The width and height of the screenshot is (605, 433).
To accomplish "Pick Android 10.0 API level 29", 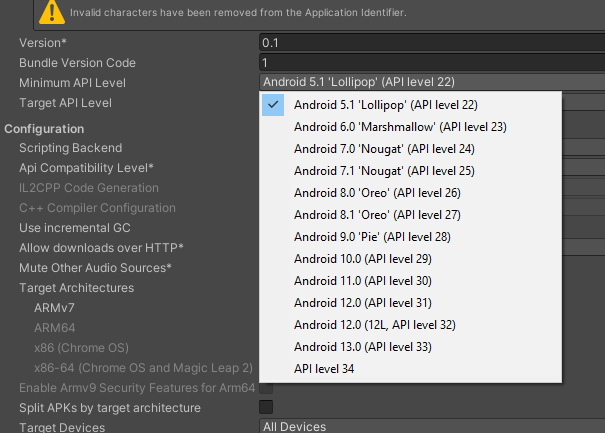I will [363, 259].
